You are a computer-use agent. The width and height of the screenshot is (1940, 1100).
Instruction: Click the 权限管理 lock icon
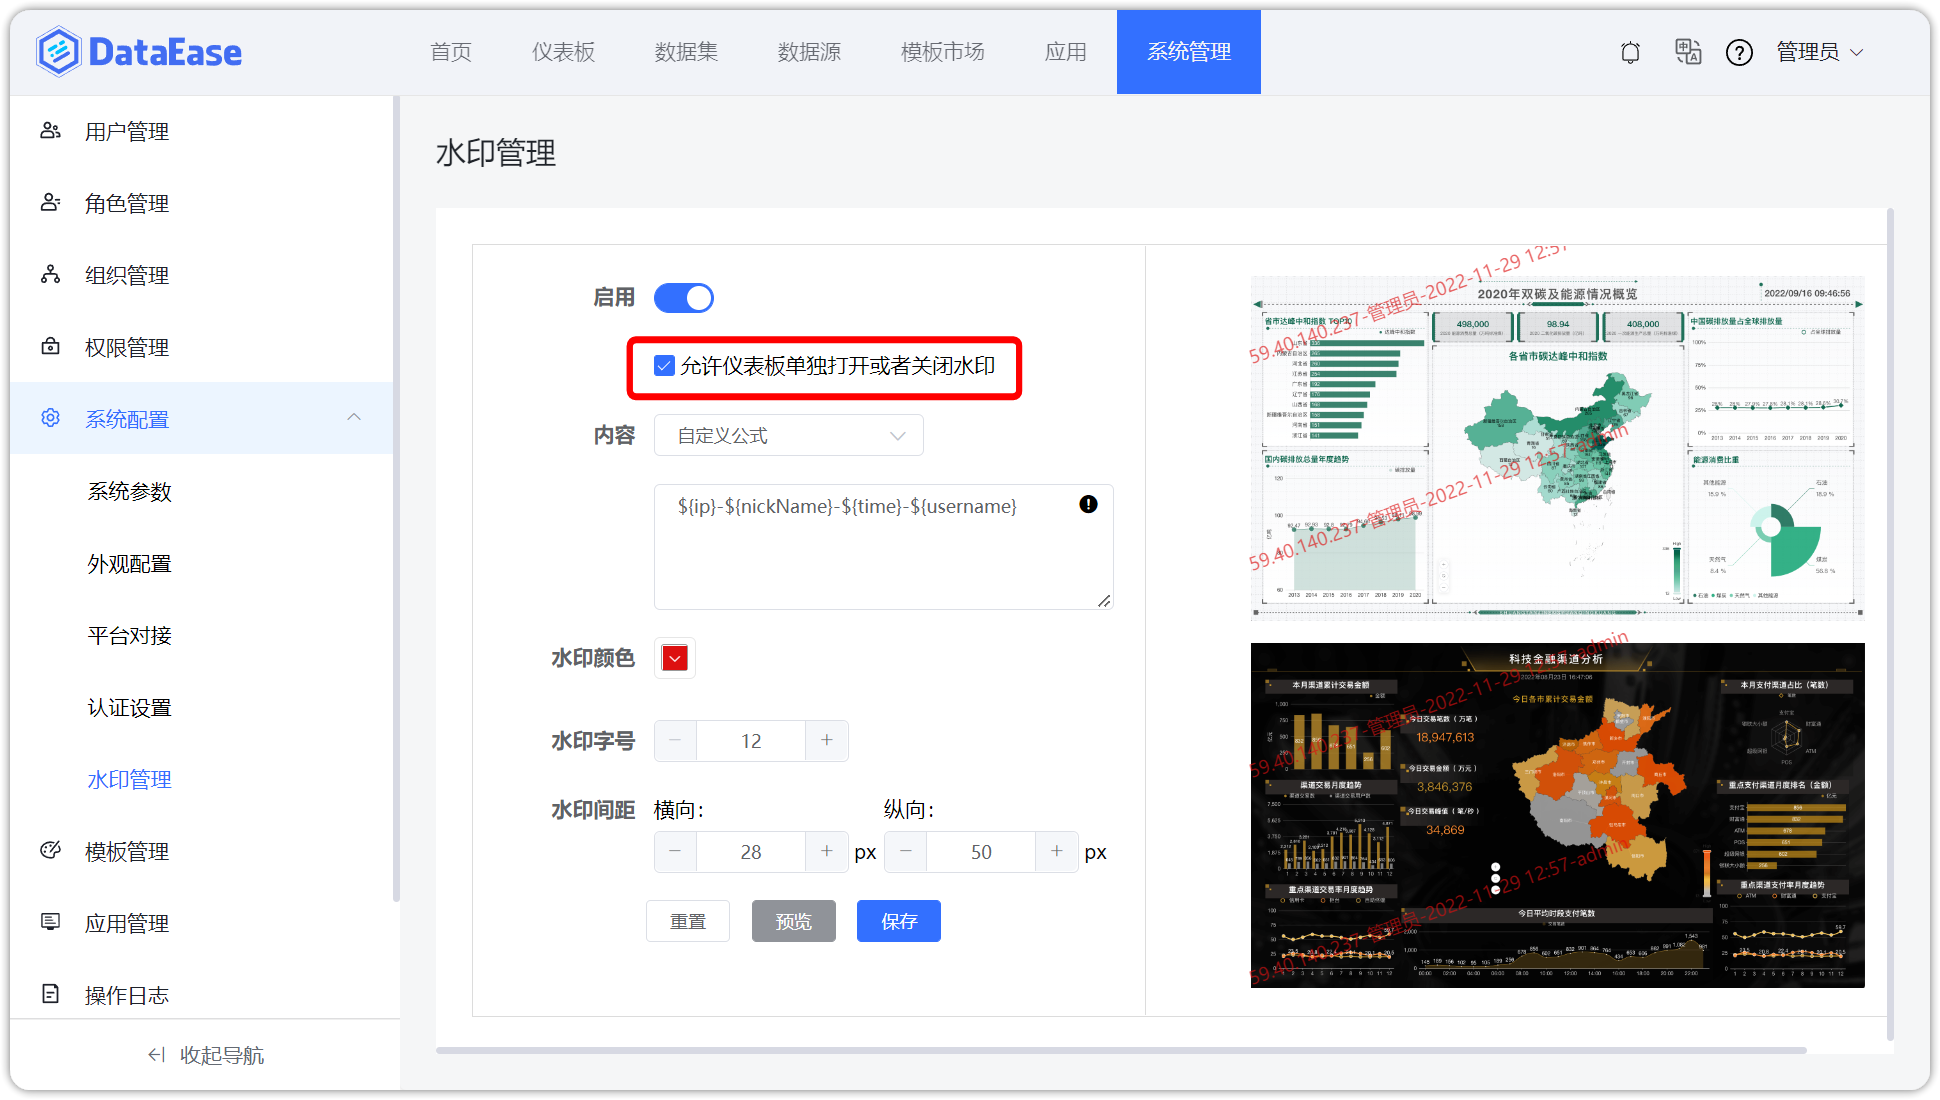click(x=50, y=346)
